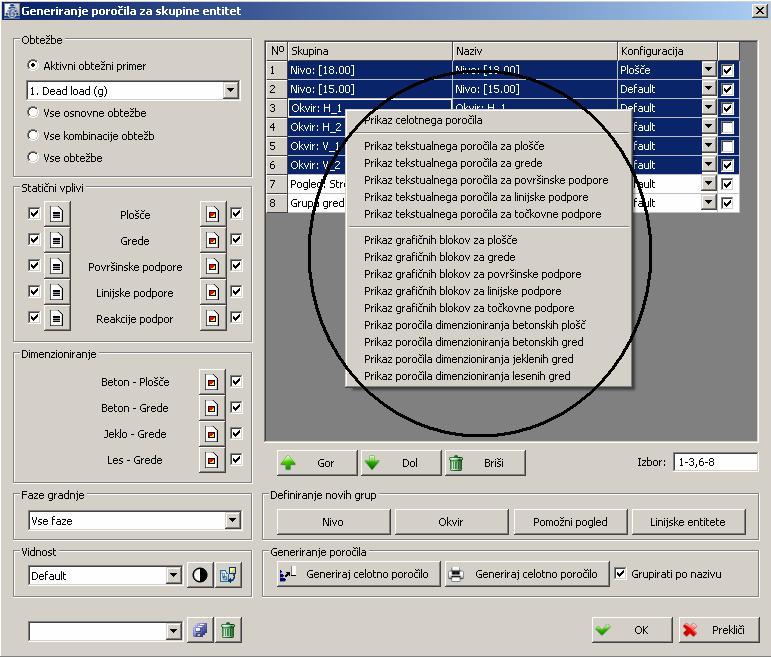Click Linijske entitete button
Viewport: 771px width, 657px height.
tap(688, 522)
